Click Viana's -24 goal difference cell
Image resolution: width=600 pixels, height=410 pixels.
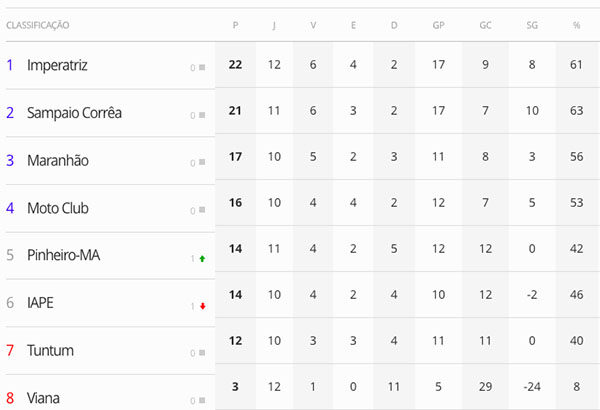tap(532, 387)
